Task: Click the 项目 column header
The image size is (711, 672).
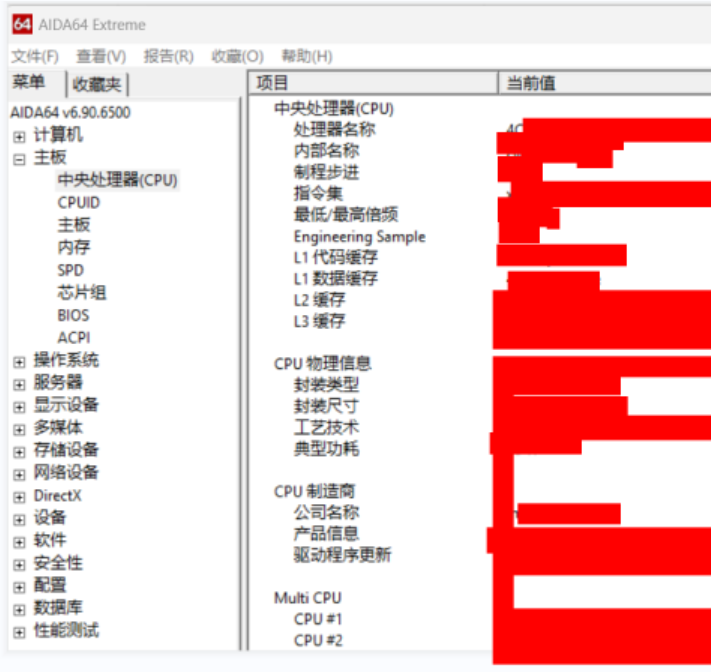Action: 373,83
